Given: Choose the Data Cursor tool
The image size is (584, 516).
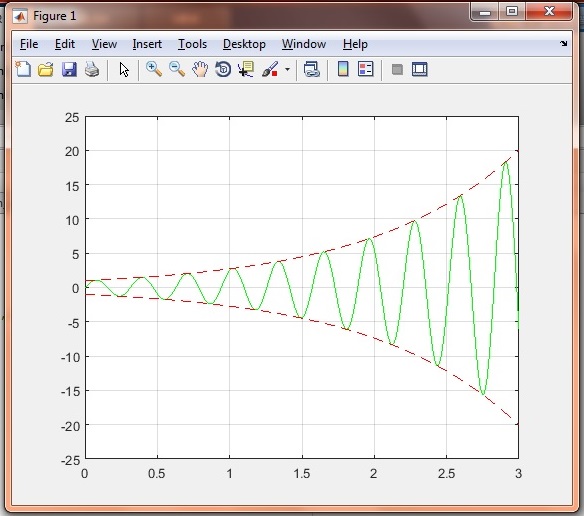Looking at the screenshot, I should click(246, 70).
